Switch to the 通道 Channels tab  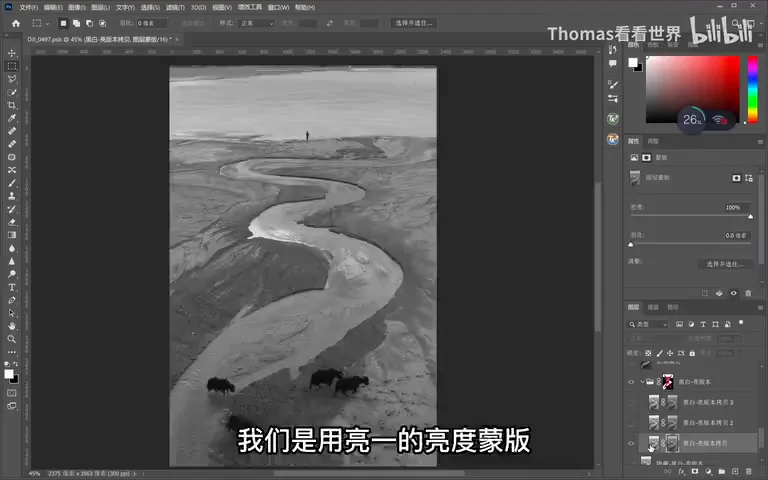click(x=653, y=307)
